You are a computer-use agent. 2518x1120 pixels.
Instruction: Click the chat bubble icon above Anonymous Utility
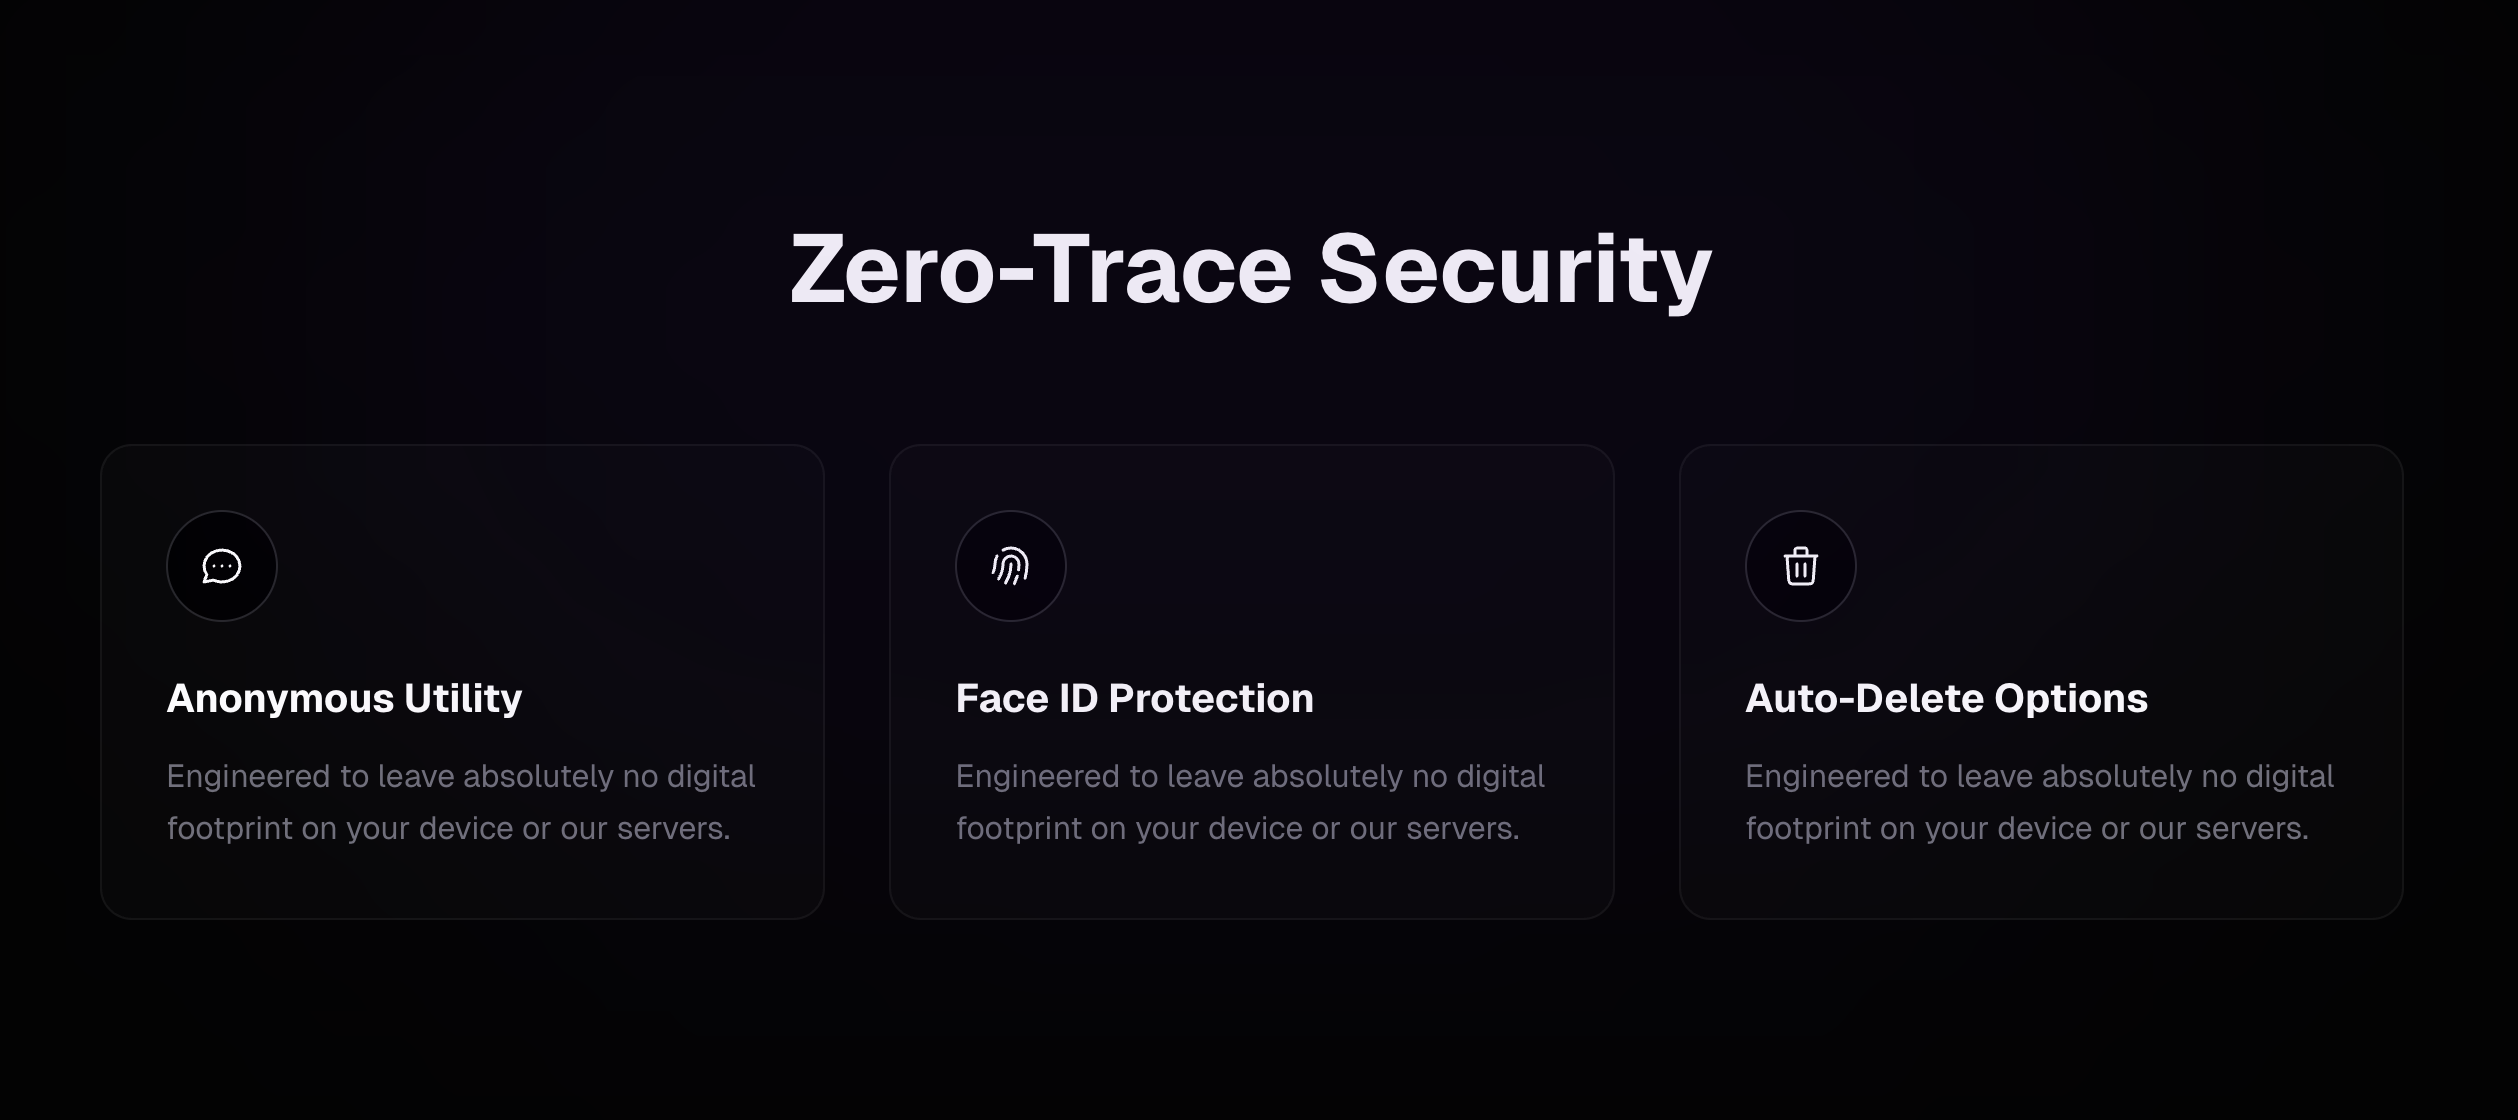click(x=221, y=566)
